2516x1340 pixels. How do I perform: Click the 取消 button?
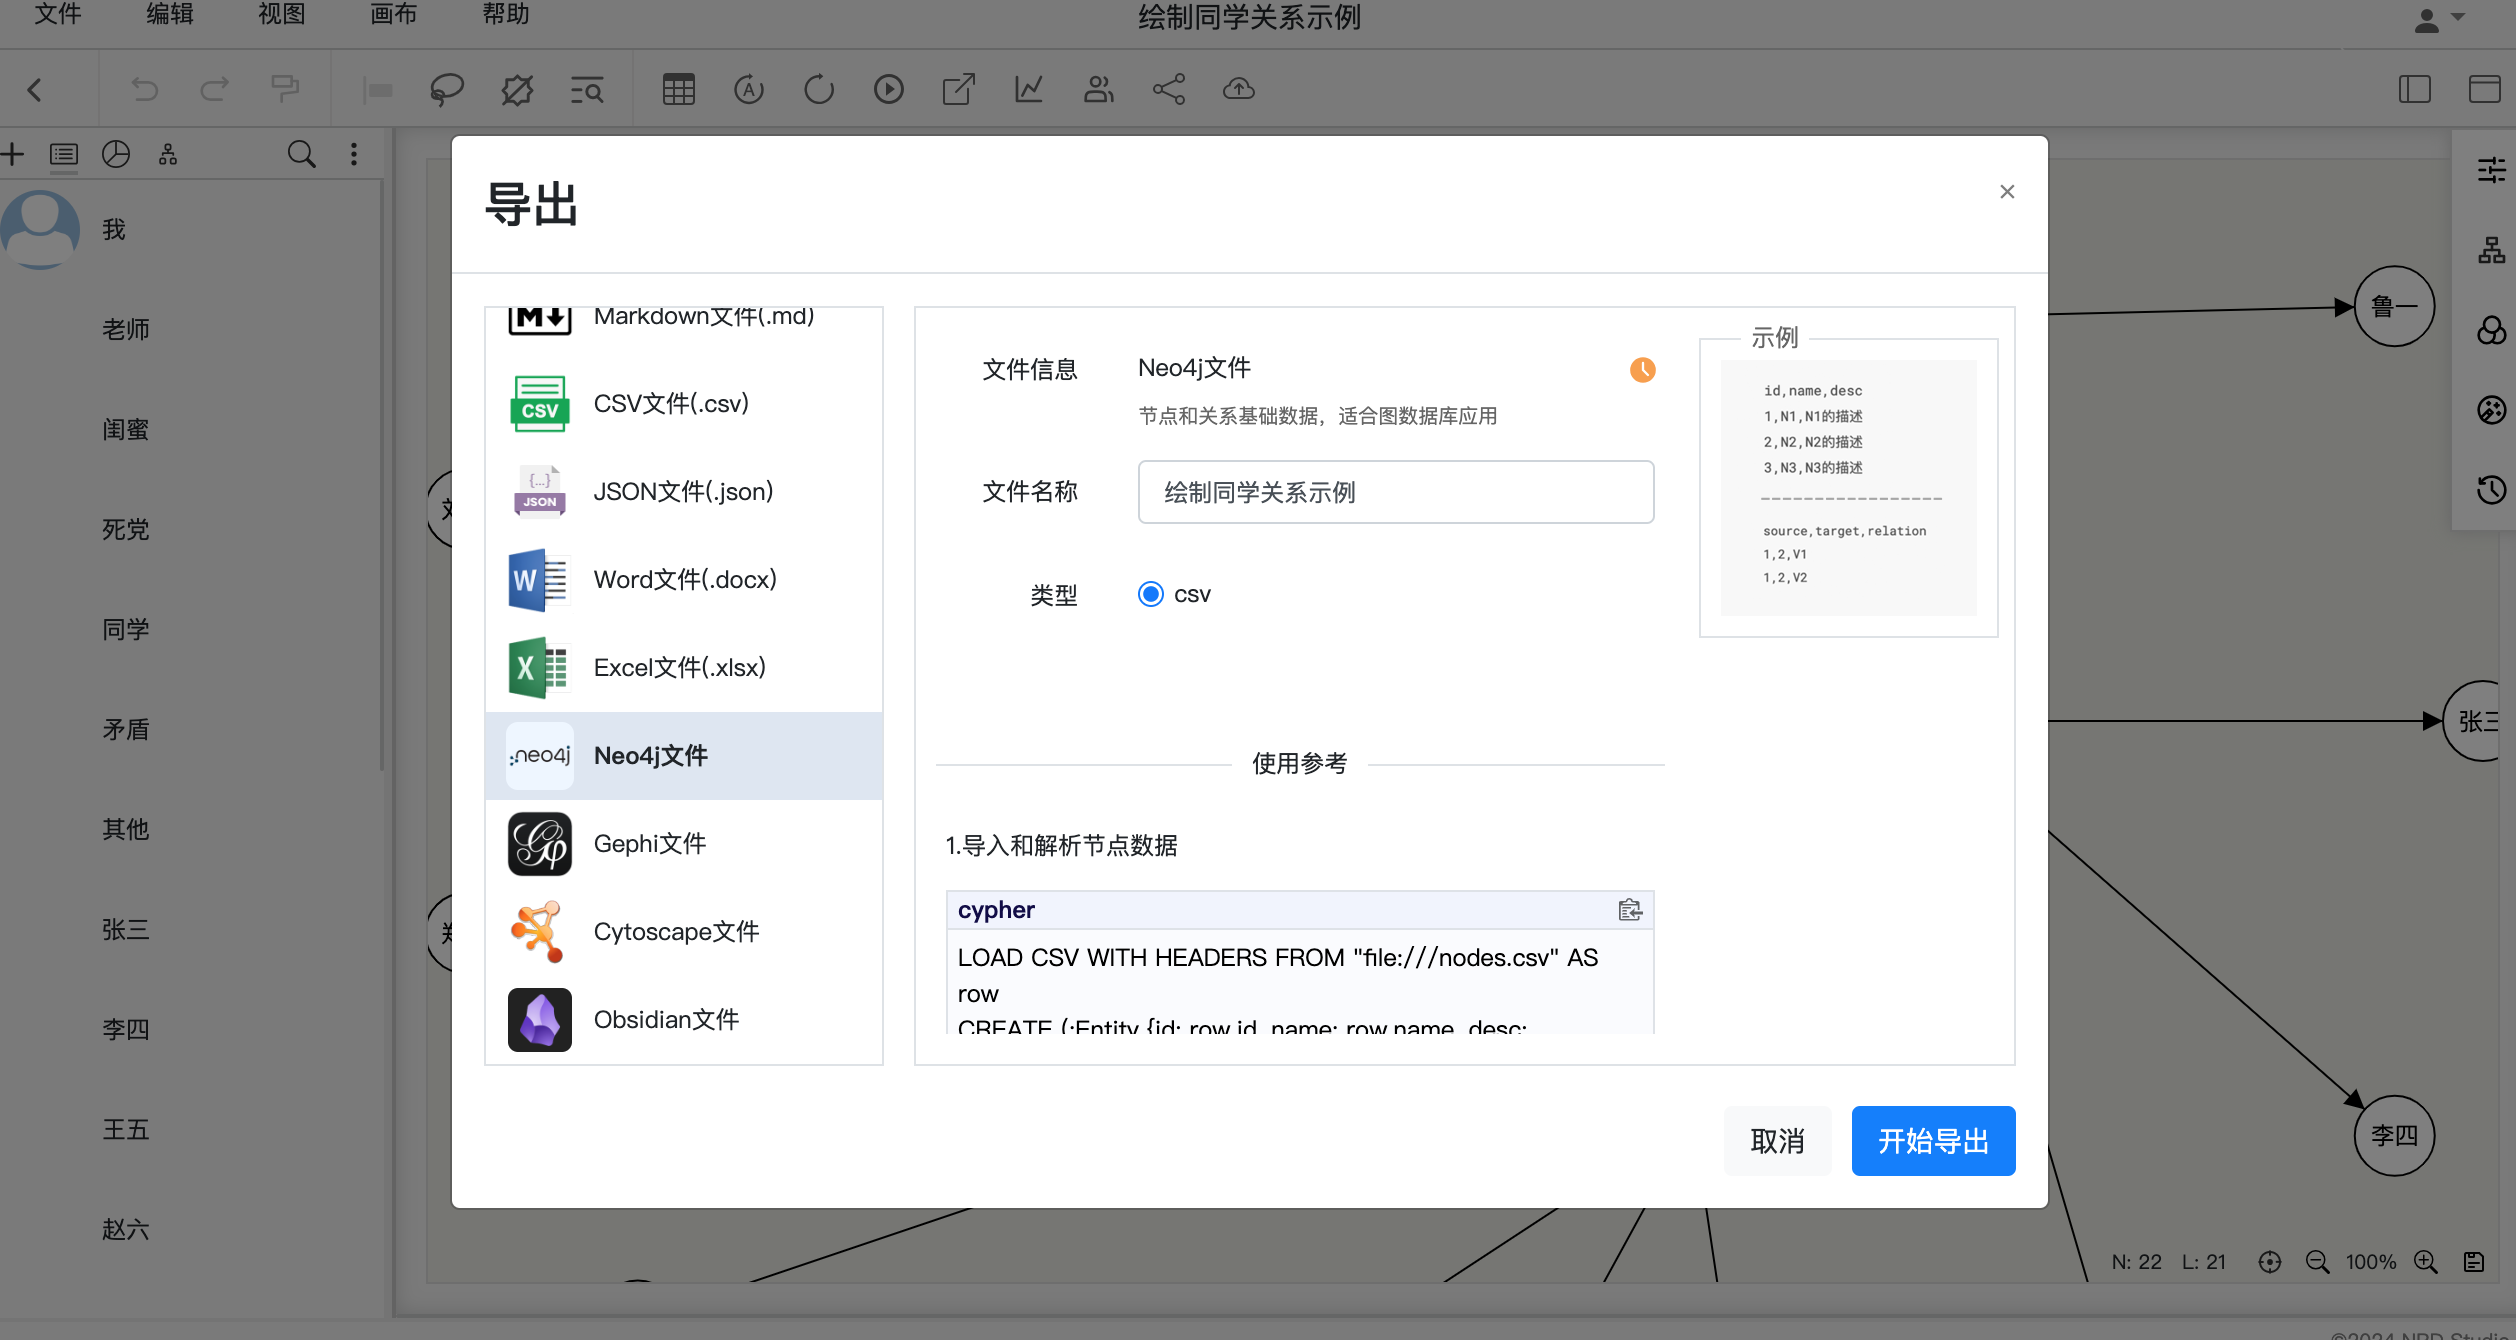click(x=1777, y=1141)
